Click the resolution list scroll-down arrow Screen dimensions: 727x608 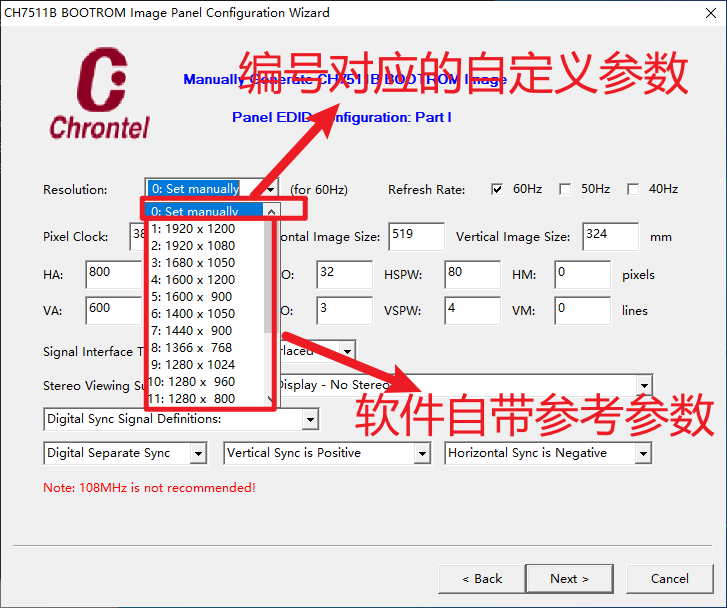pos(270,399)
